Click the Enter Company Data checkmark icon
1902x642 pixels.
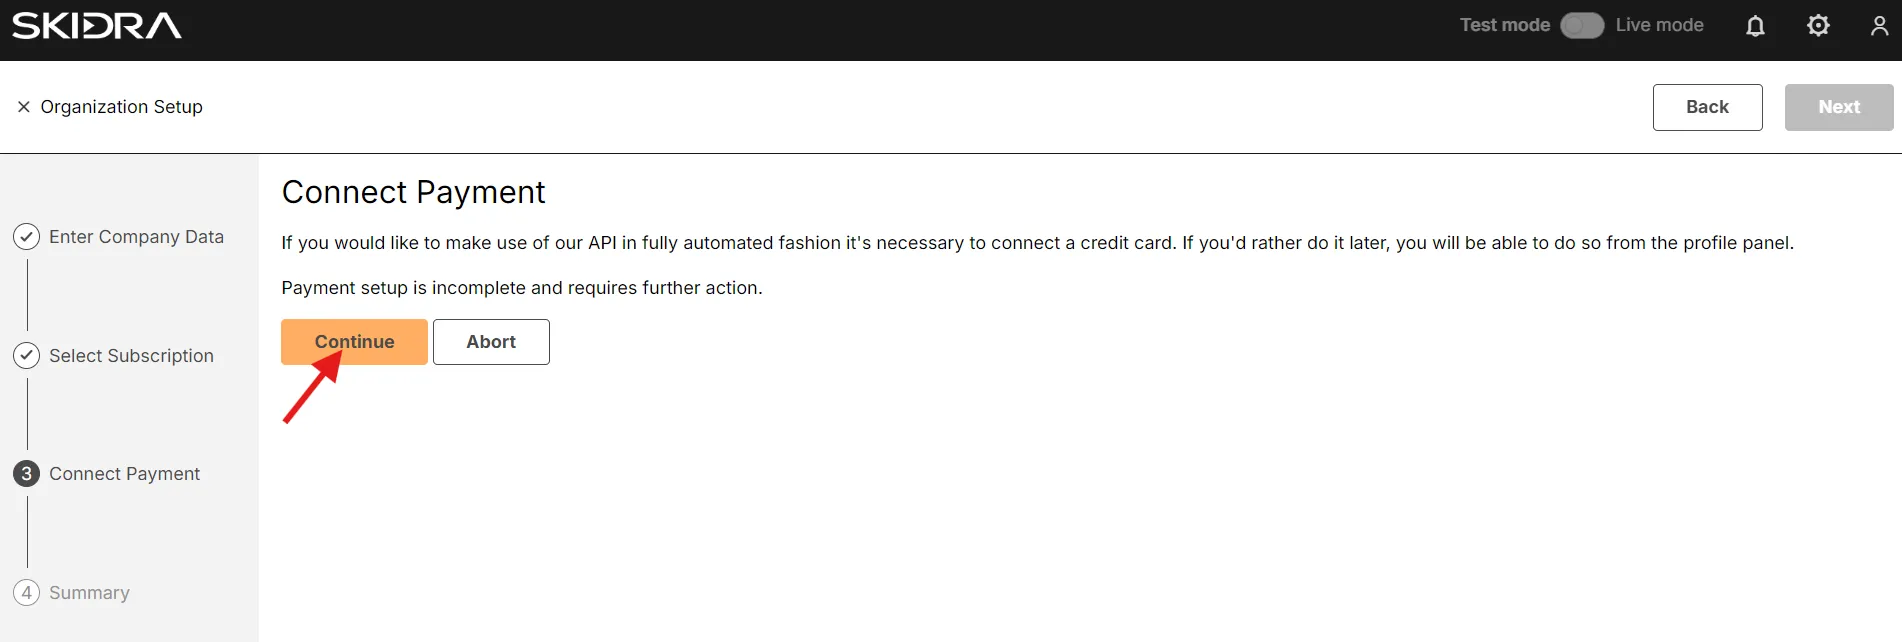(27, 237)
